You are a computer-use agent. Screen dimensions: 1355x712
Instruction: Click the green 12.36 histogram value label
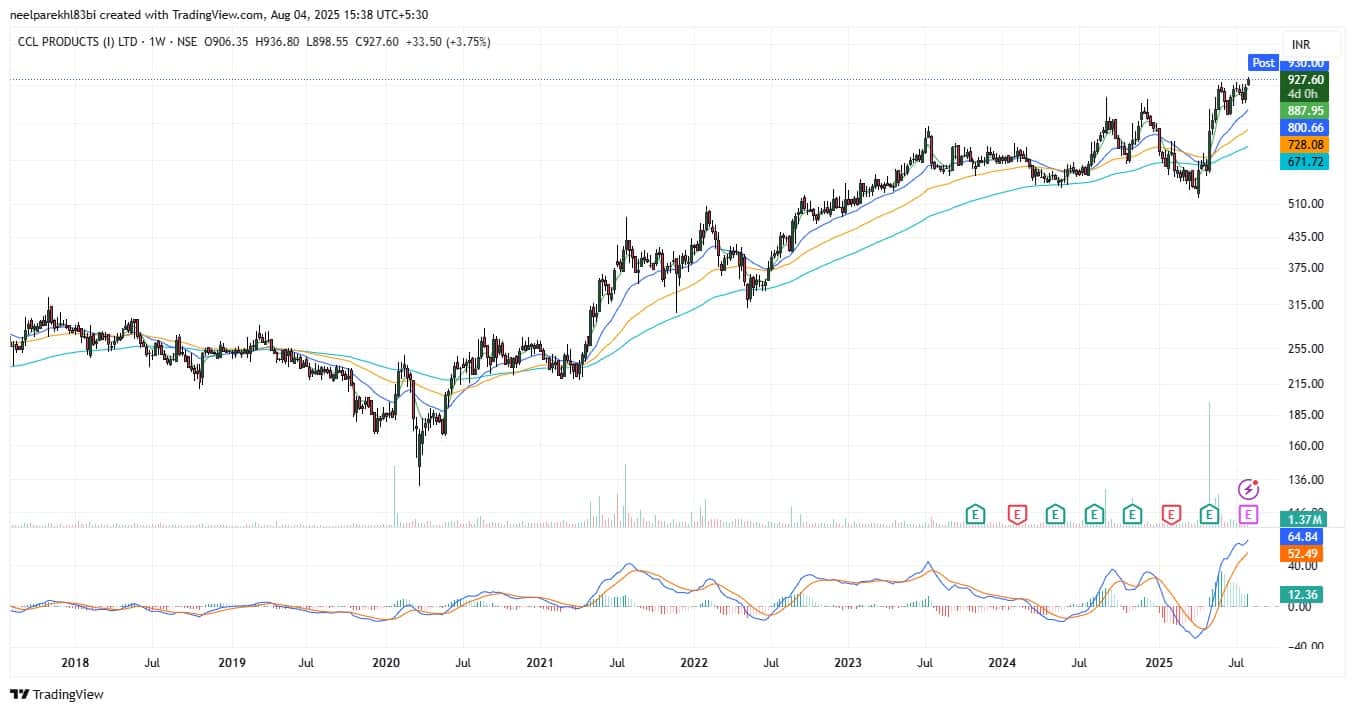[1306, 596]
